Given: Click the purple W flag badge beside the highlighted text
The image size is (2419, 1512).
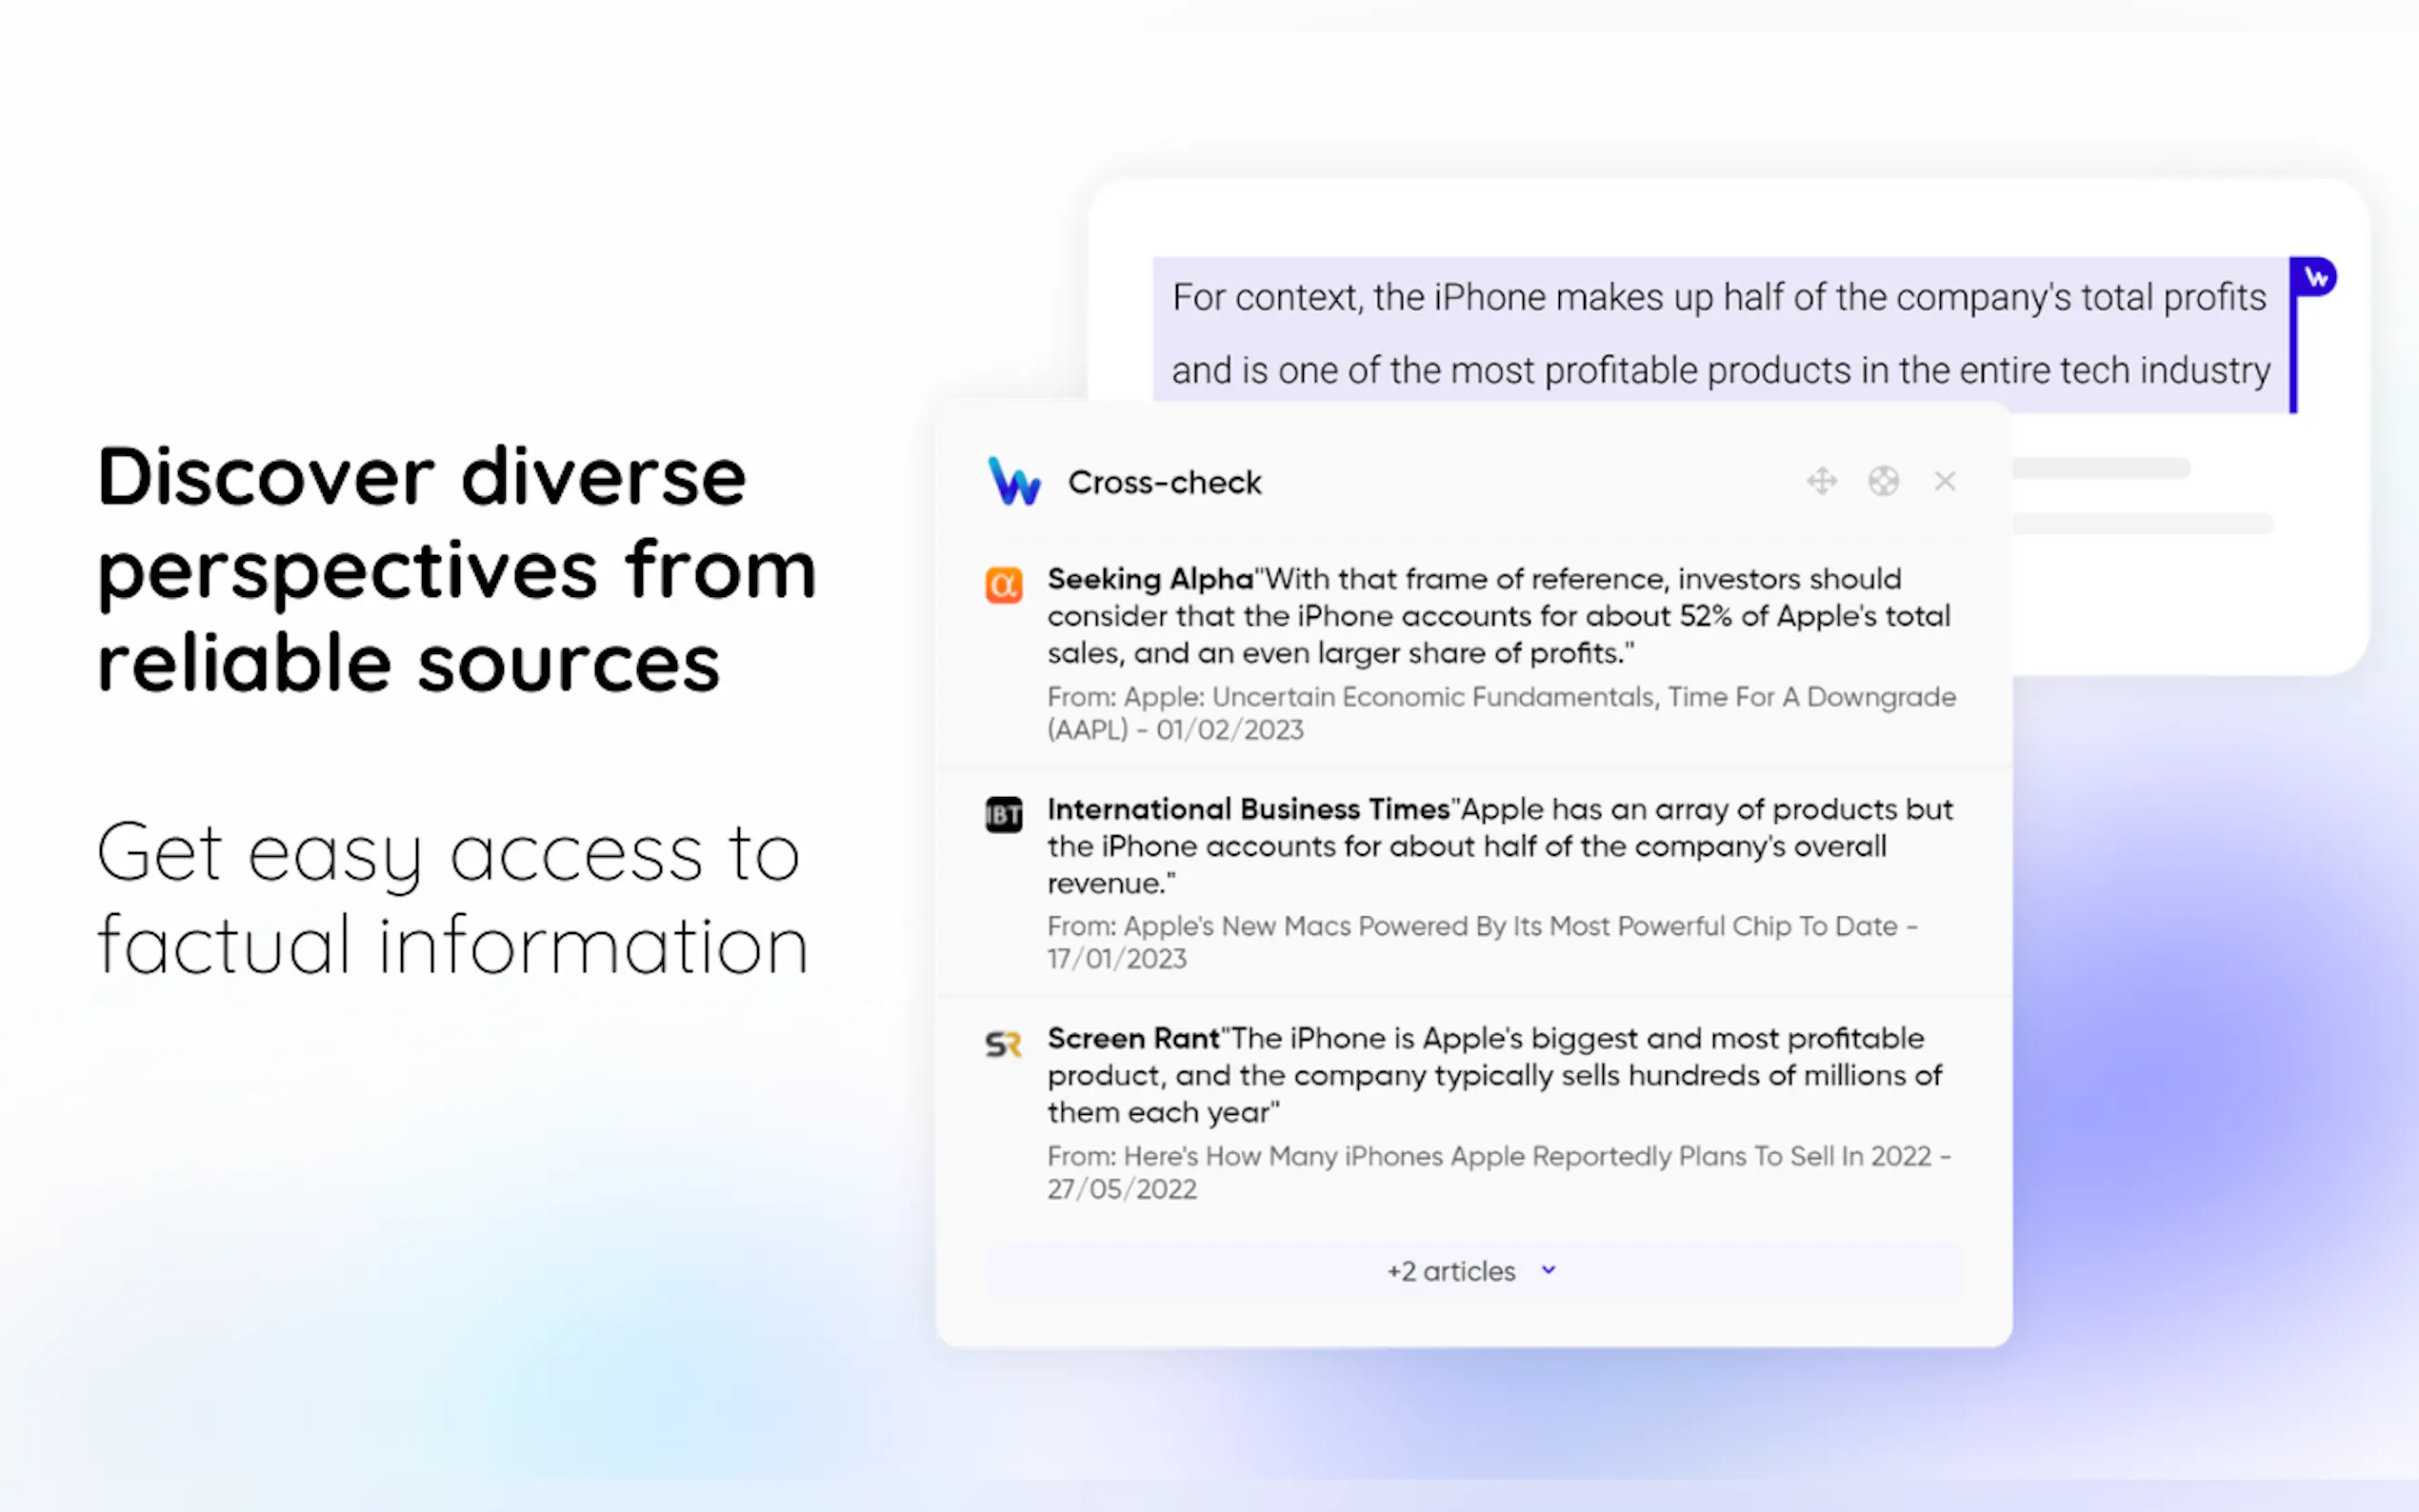Looking at the screenshot, I should (x=2315, y=277).
